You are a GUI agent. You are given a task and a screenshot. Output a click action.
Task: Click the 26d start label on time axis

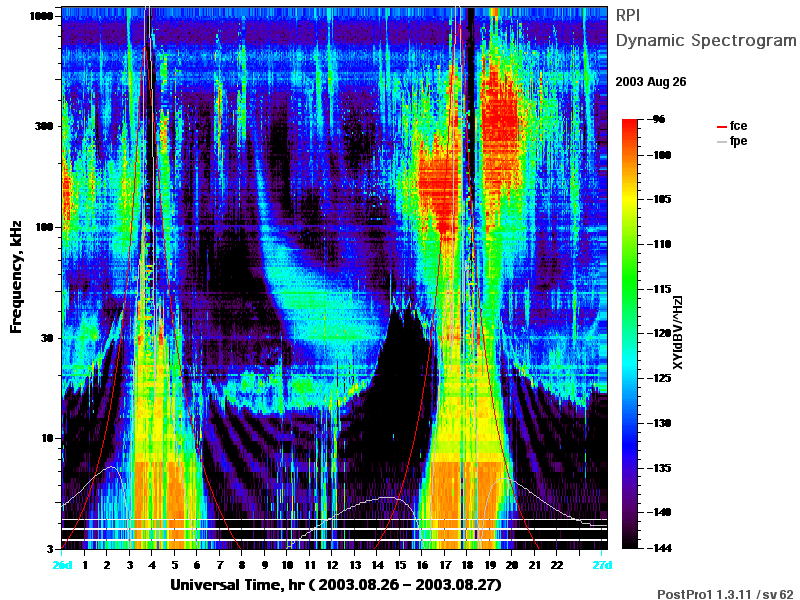[x=62, y=565]
